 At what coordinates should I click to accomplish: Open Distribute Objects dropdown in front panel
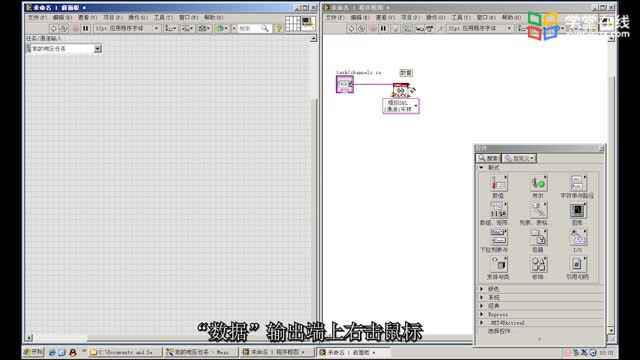(x=187, y=28)
